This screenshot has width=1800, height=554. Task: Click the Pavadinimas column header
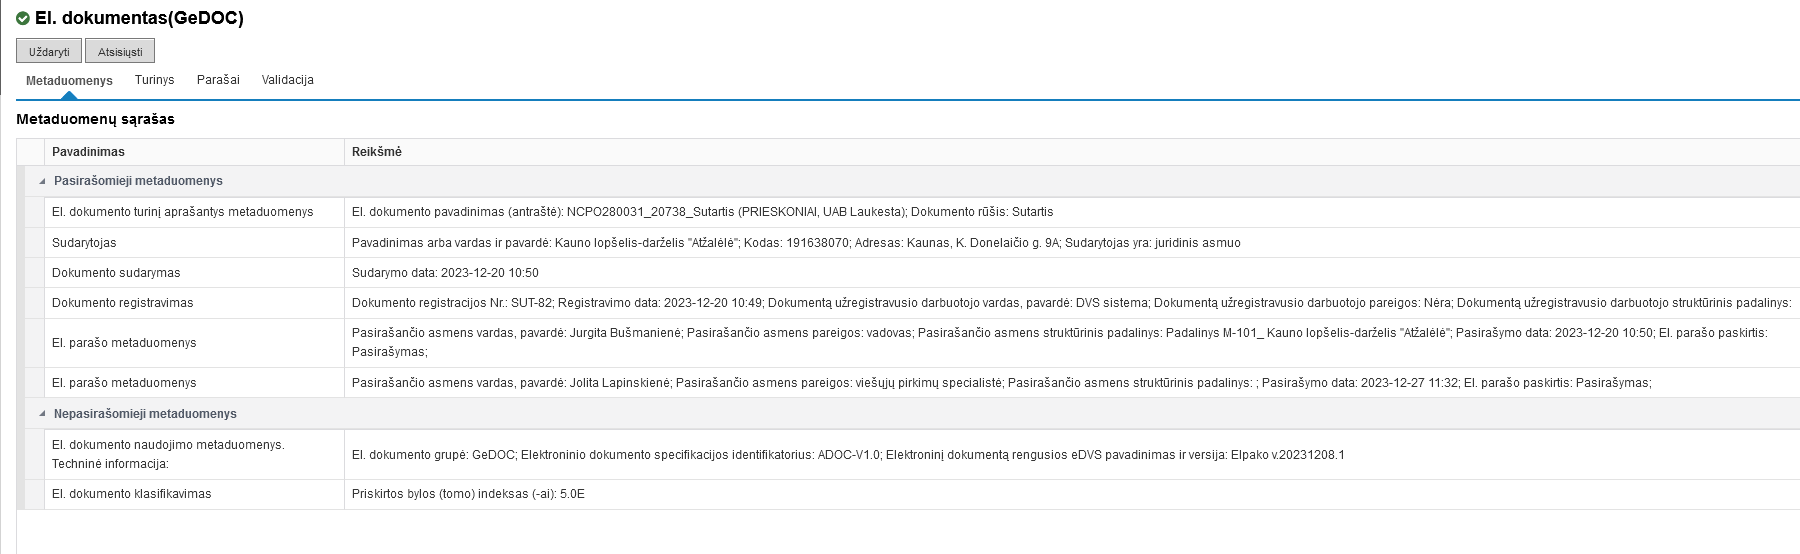[x=89, y=152]
